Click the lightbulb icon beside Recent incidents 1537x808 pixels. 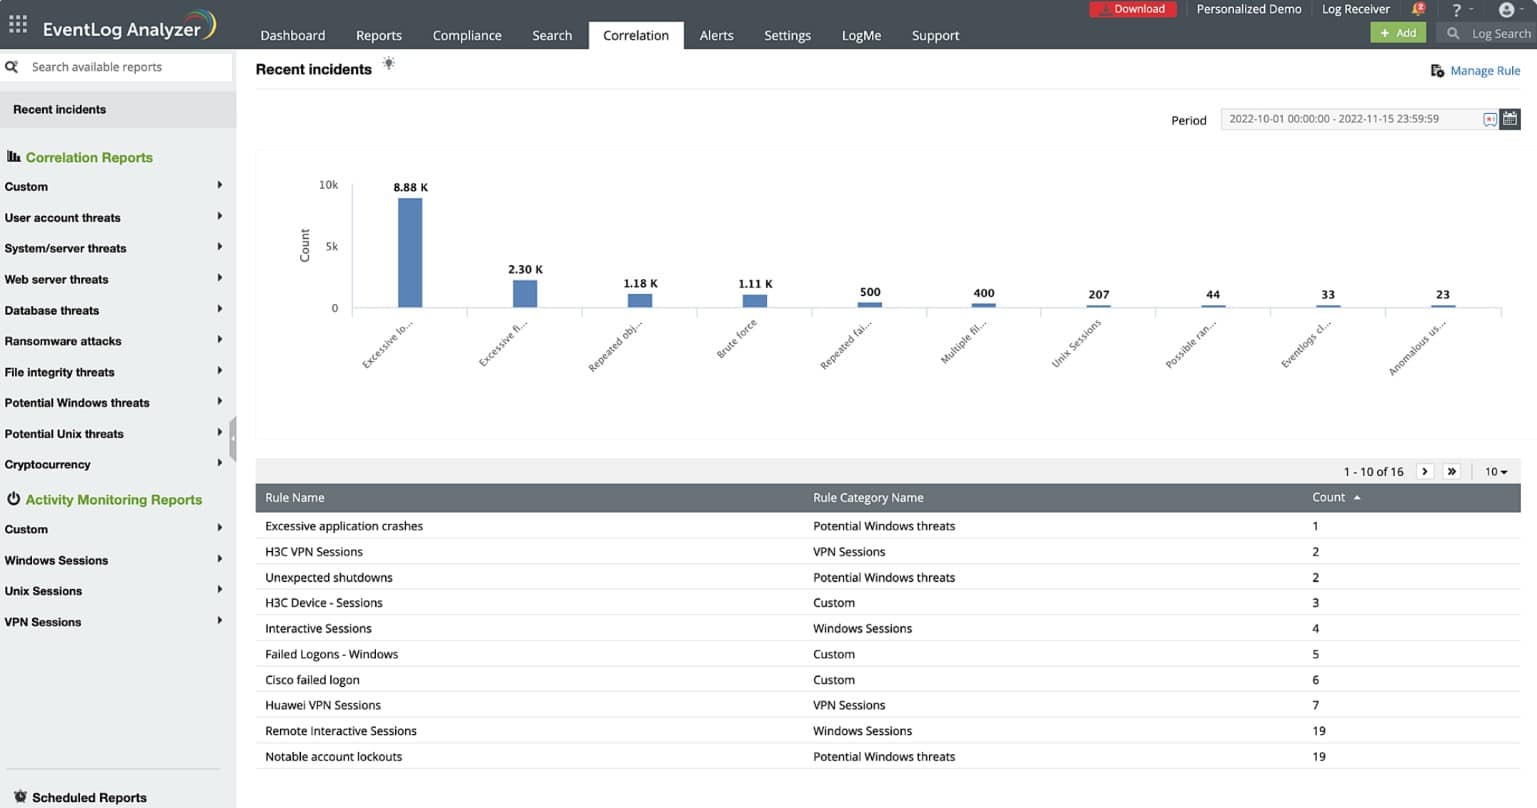point(388,64)
